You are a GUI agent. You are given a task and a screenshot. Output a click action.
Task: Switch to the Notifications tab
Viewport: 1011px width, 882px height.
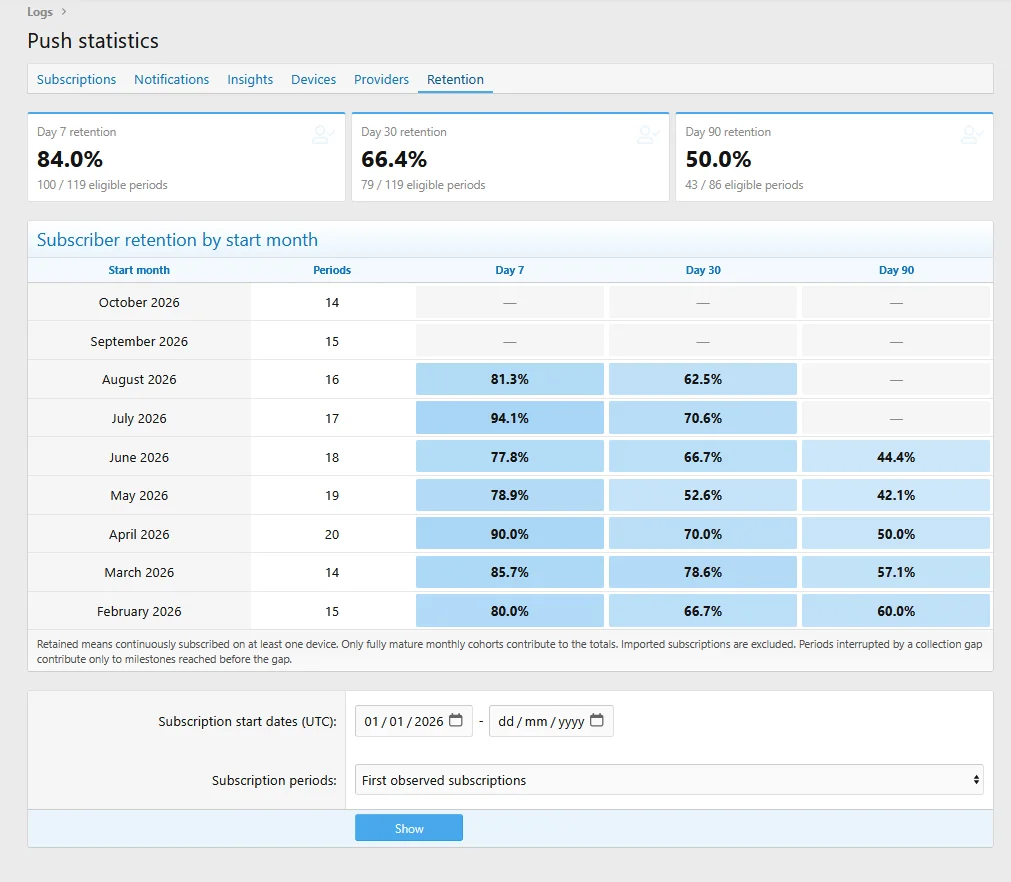coord(172,79)
